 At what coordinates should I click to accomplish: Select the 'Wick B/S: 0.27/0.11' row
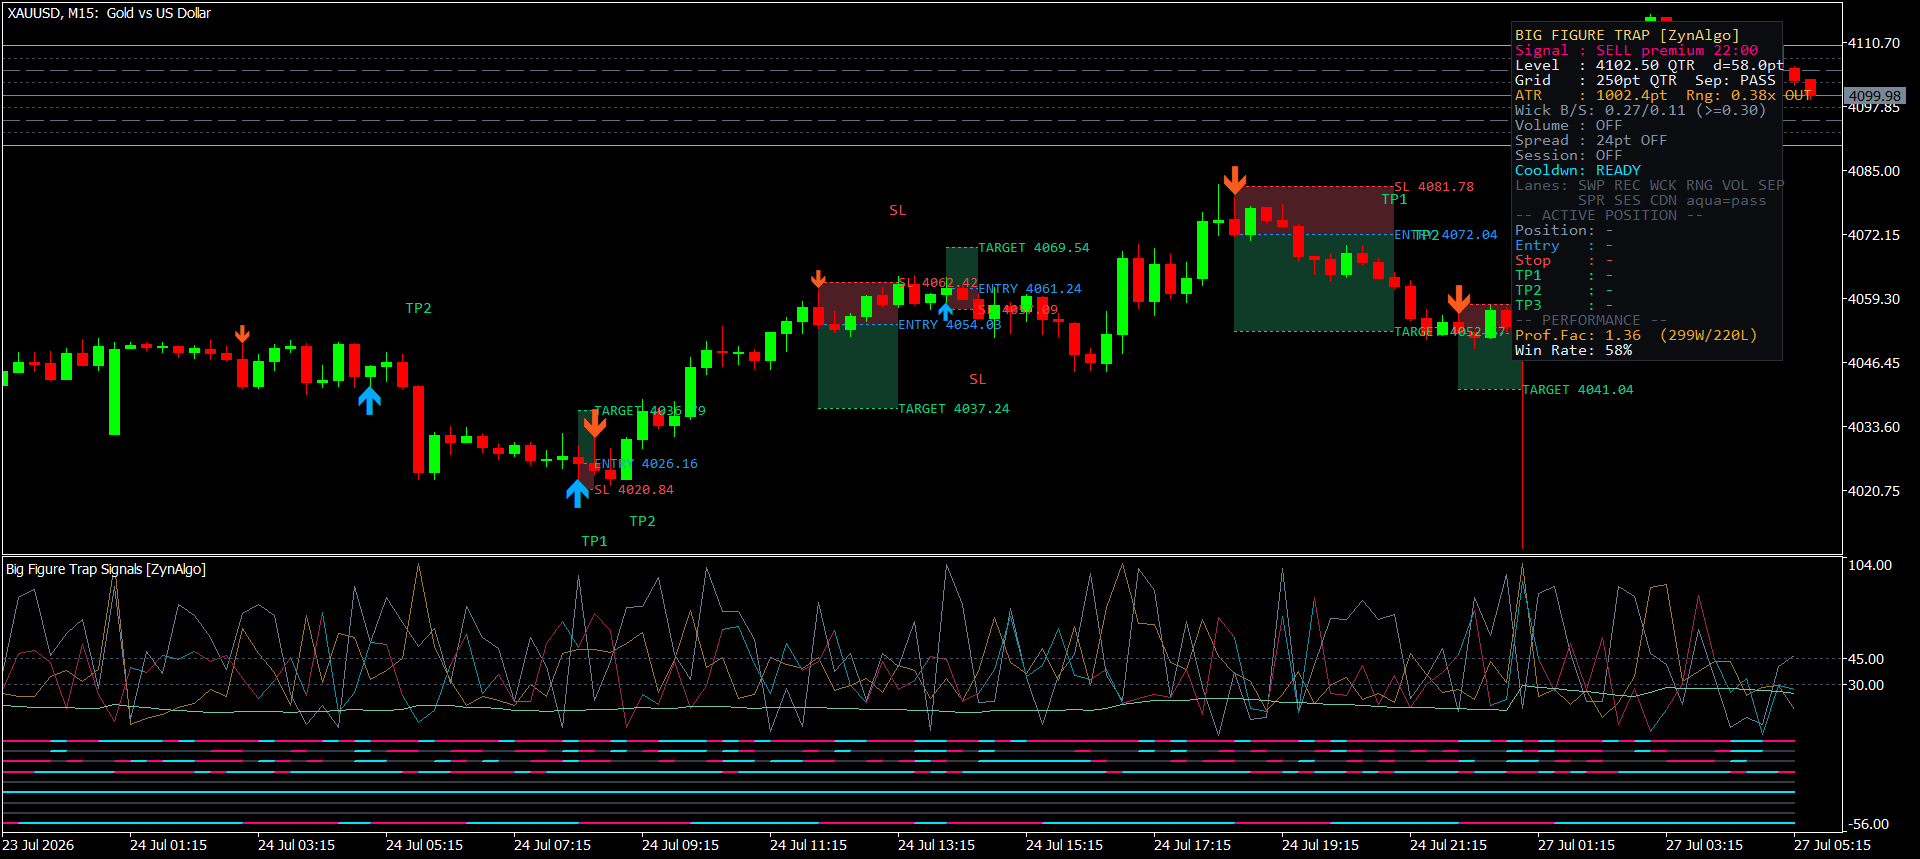pos(1641,110)
